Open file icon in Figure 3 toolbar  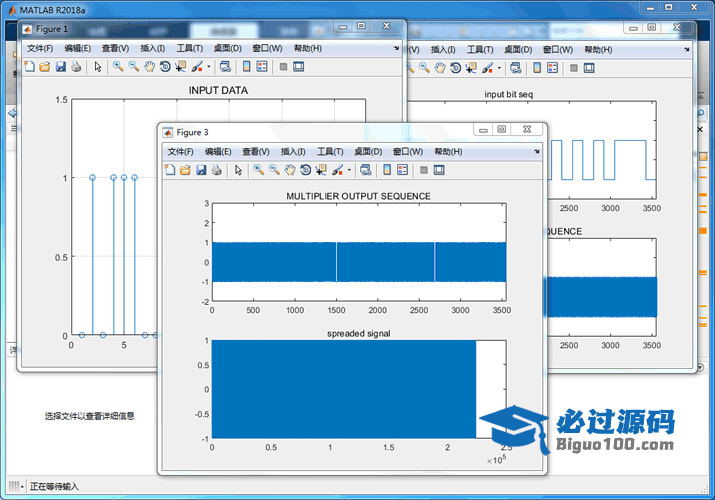(185, 170)
